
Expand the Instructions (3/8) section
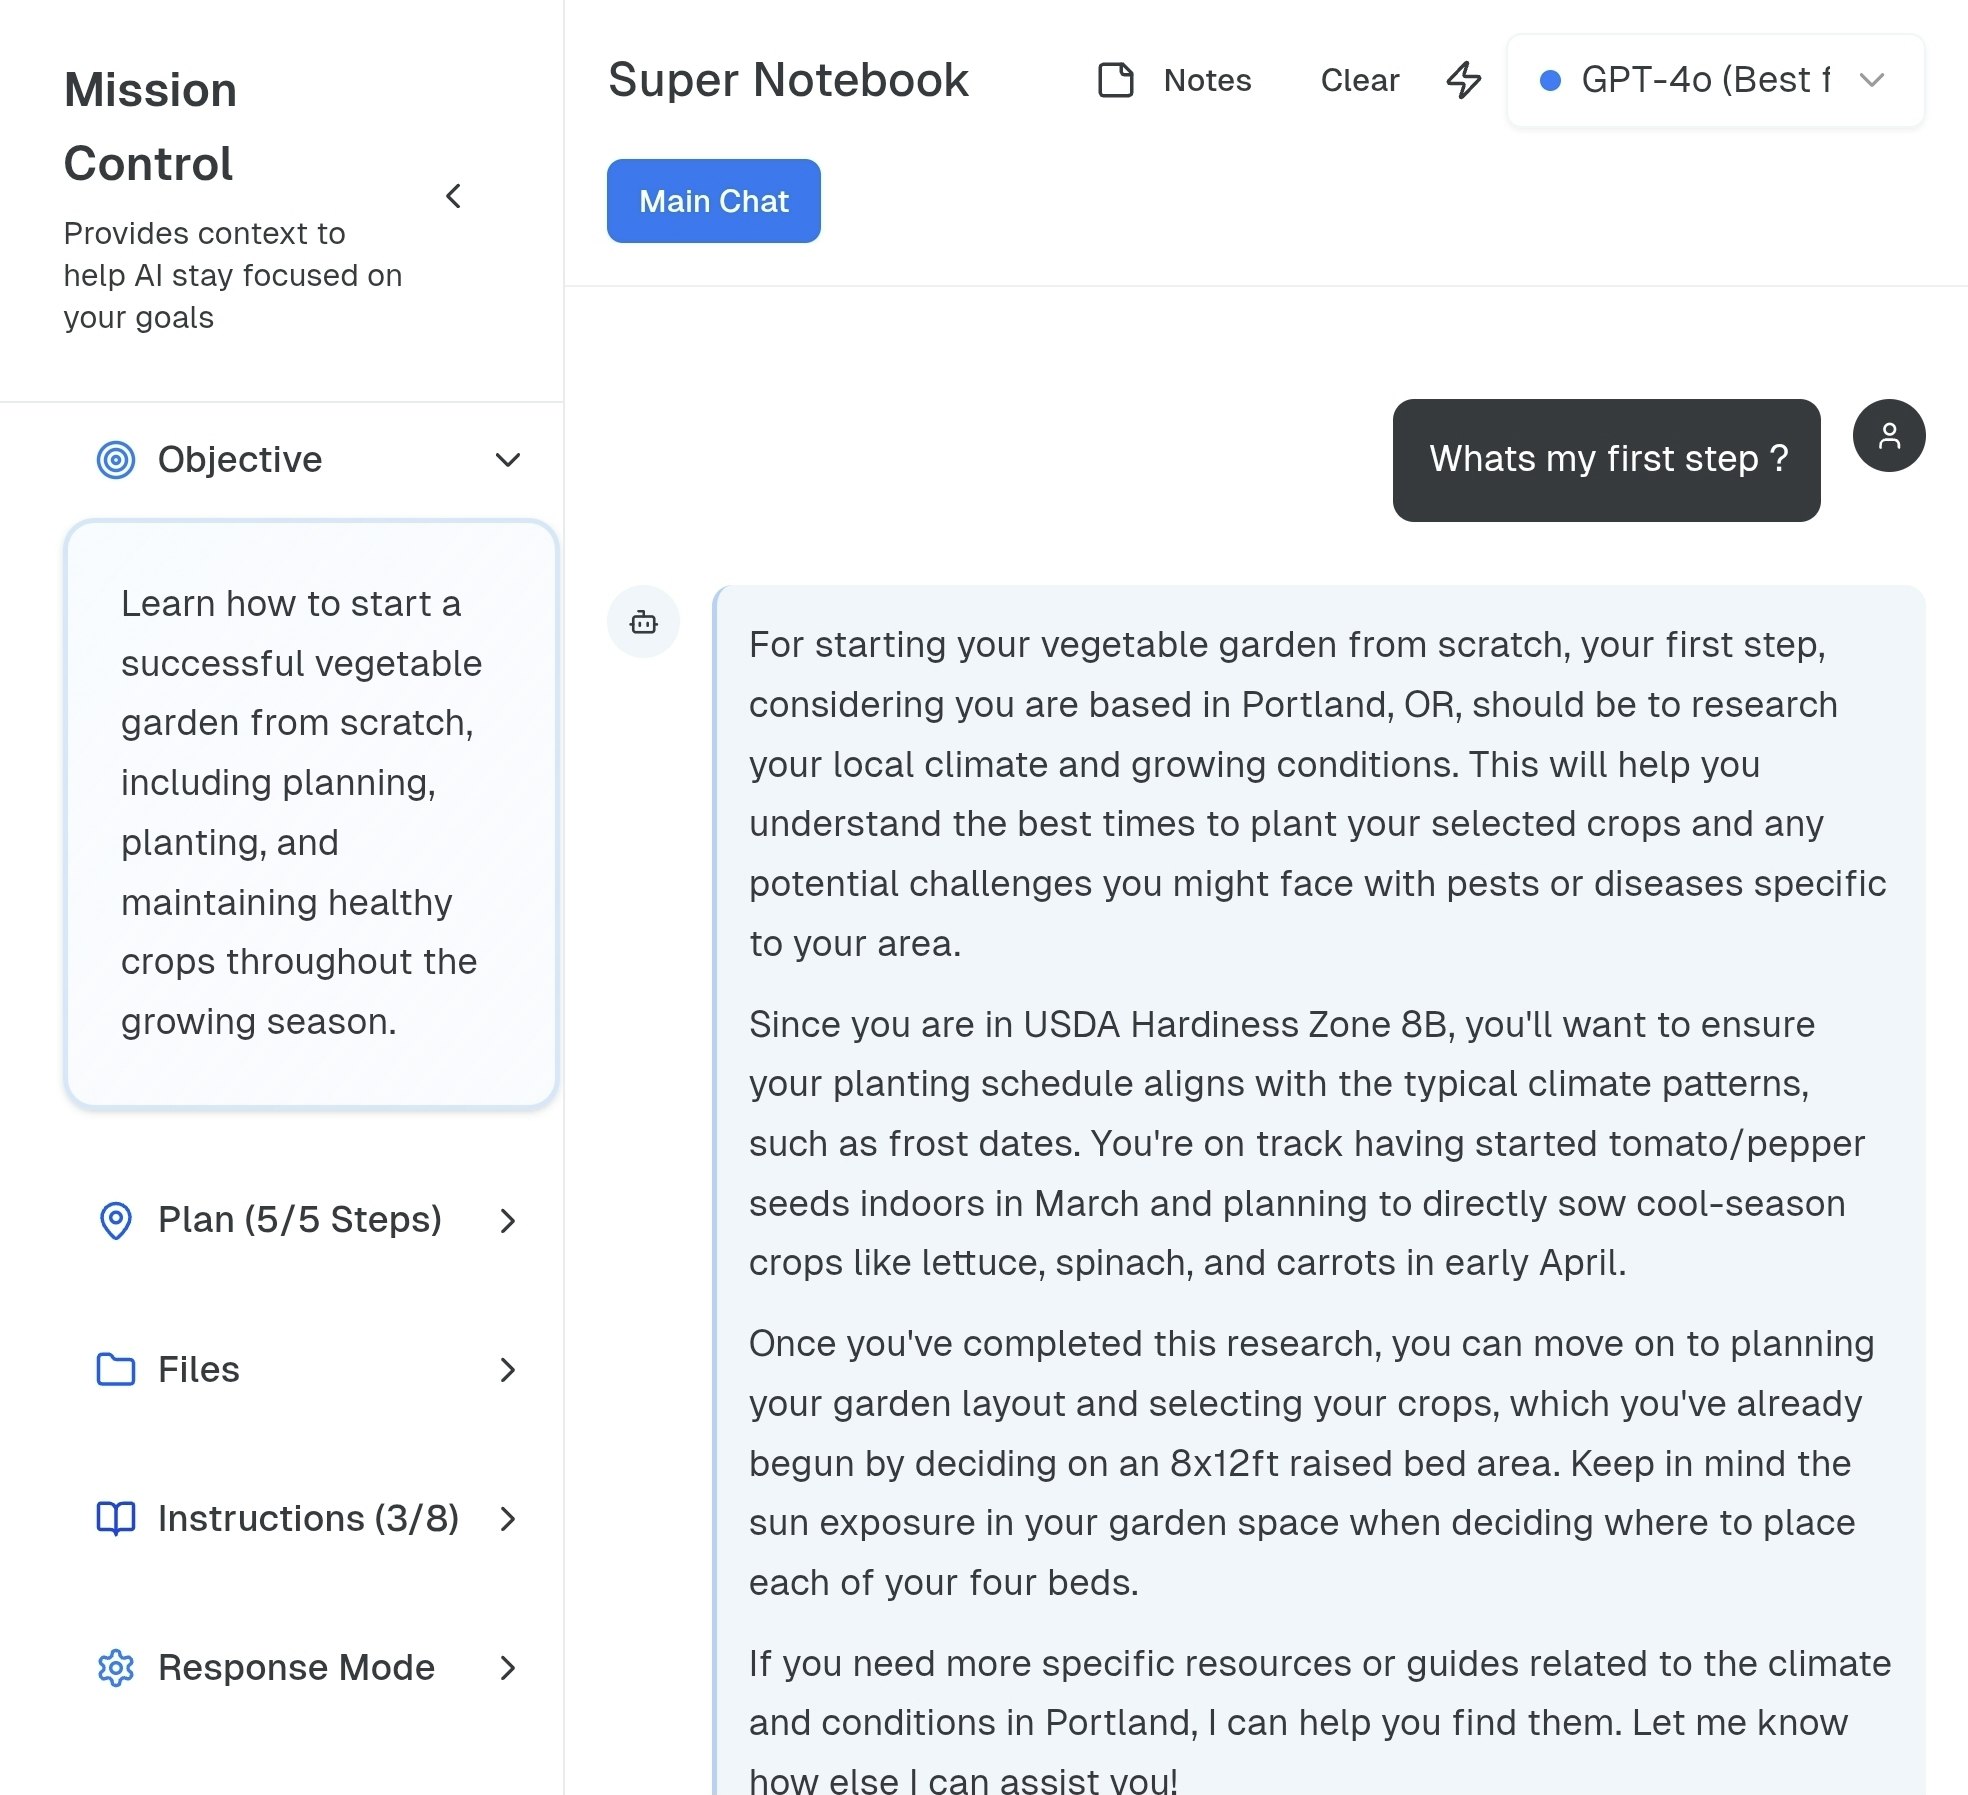click(x=508, y=1518)
